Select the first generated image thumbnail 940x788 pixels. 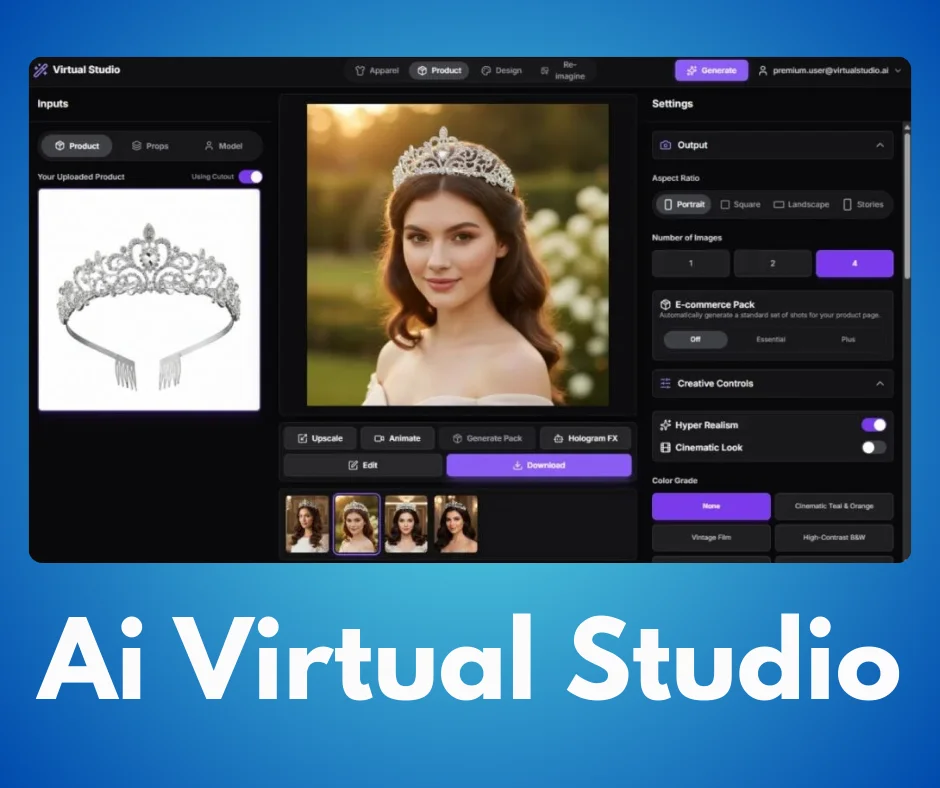click(307, 524)
